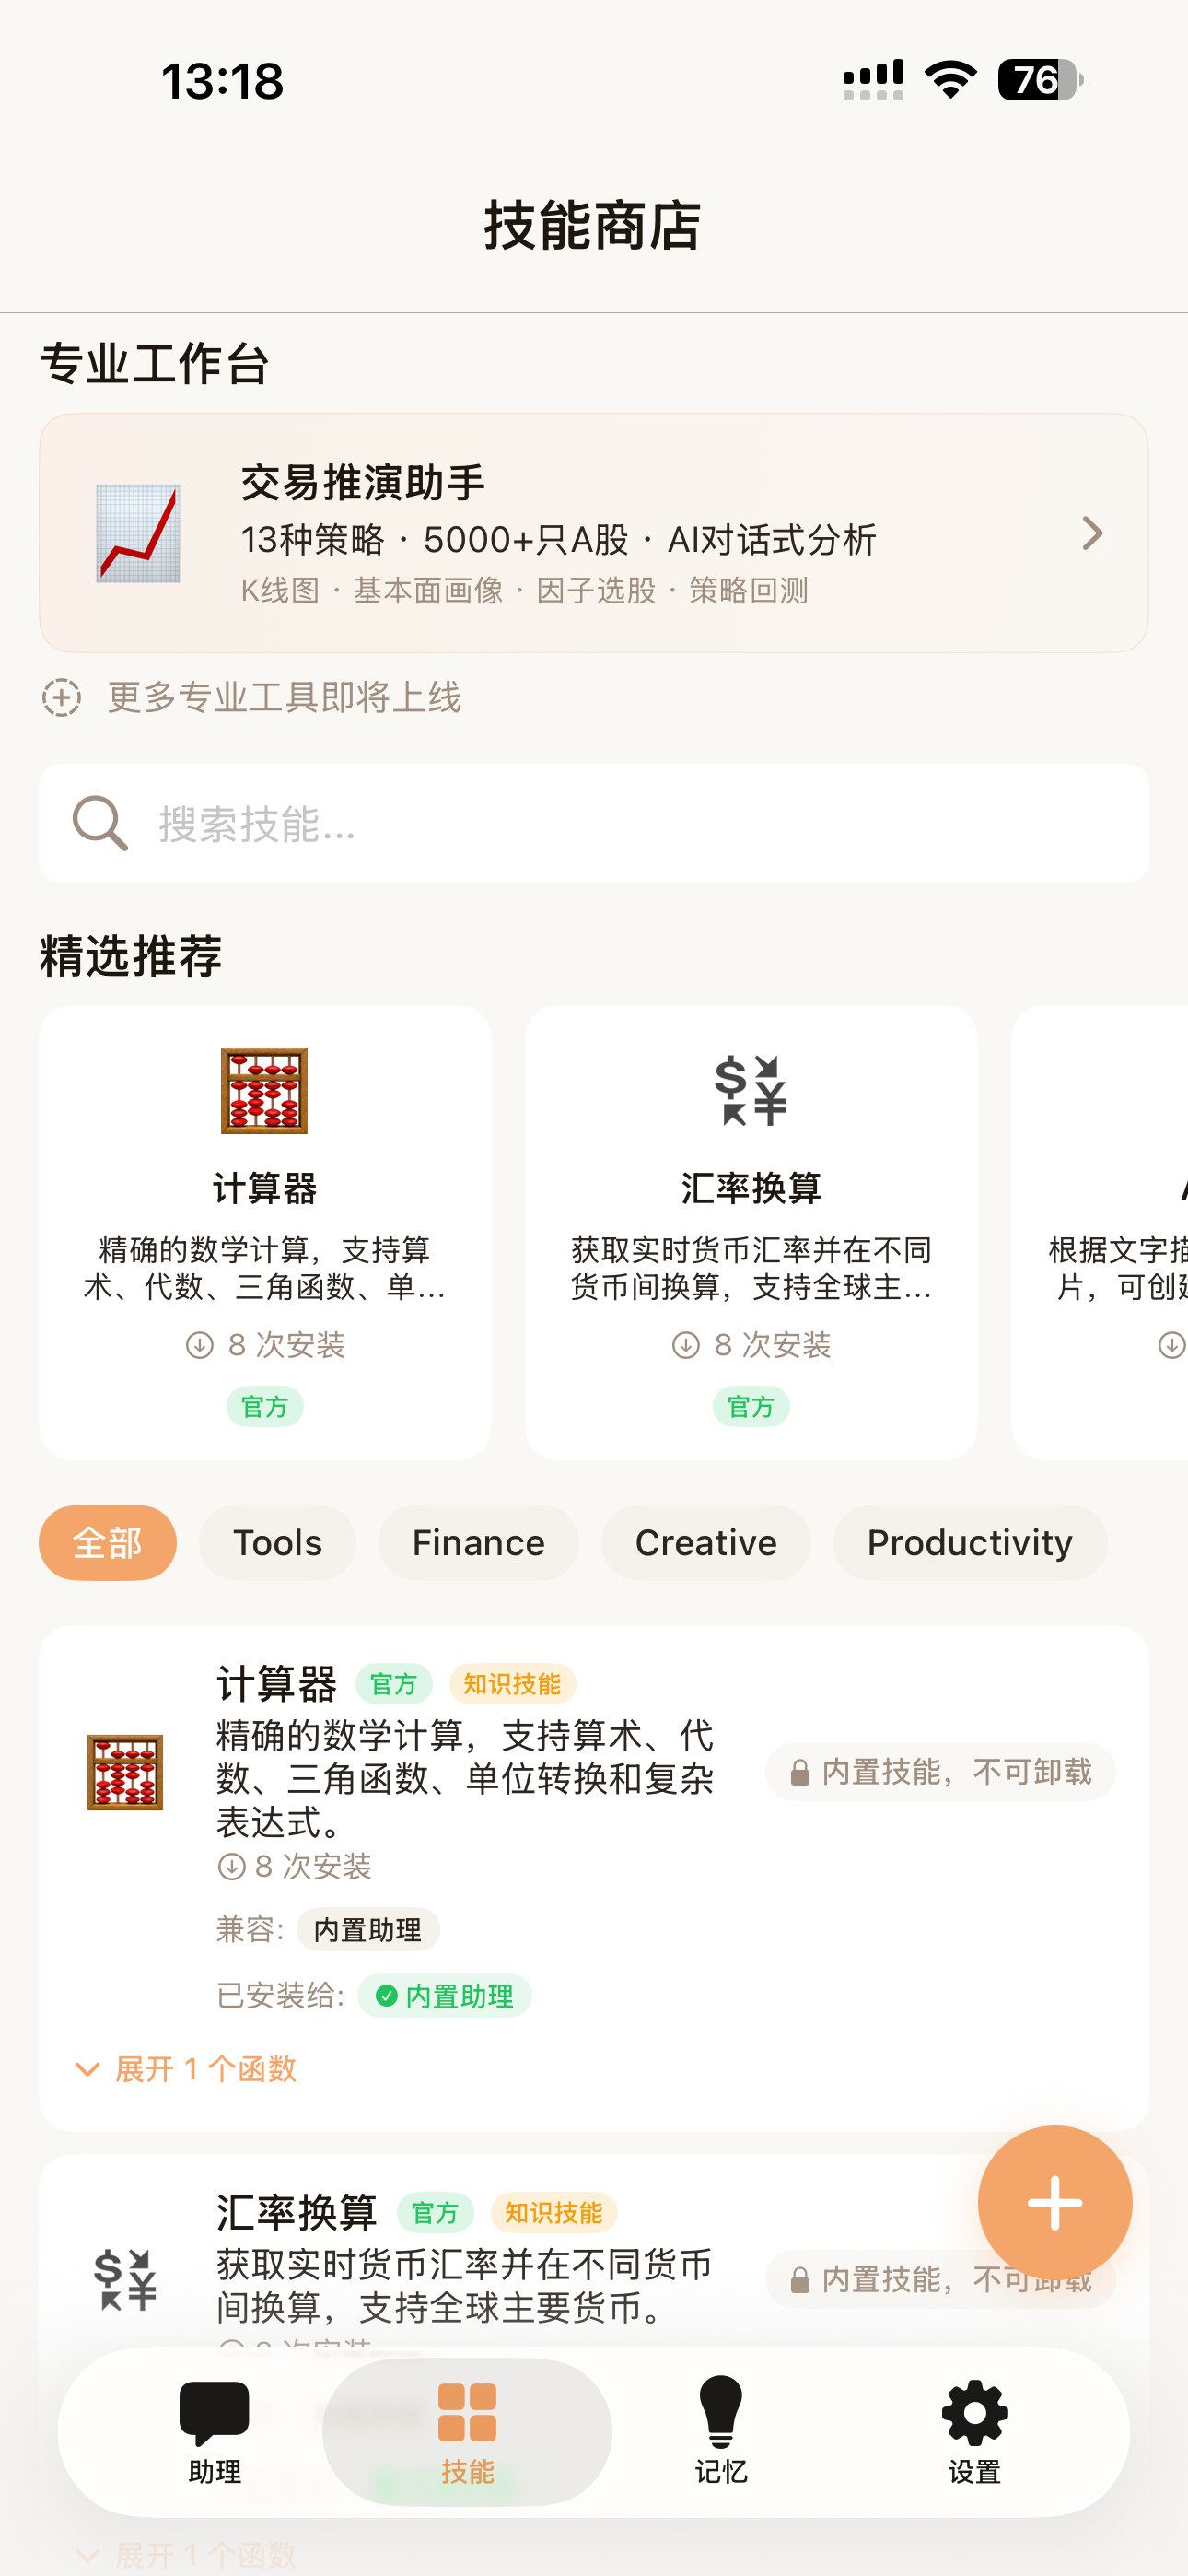Expand 展开 1 个函数 under 计算器
This screenshot has width=1188, height=2576.
(x=187, y=2069)
